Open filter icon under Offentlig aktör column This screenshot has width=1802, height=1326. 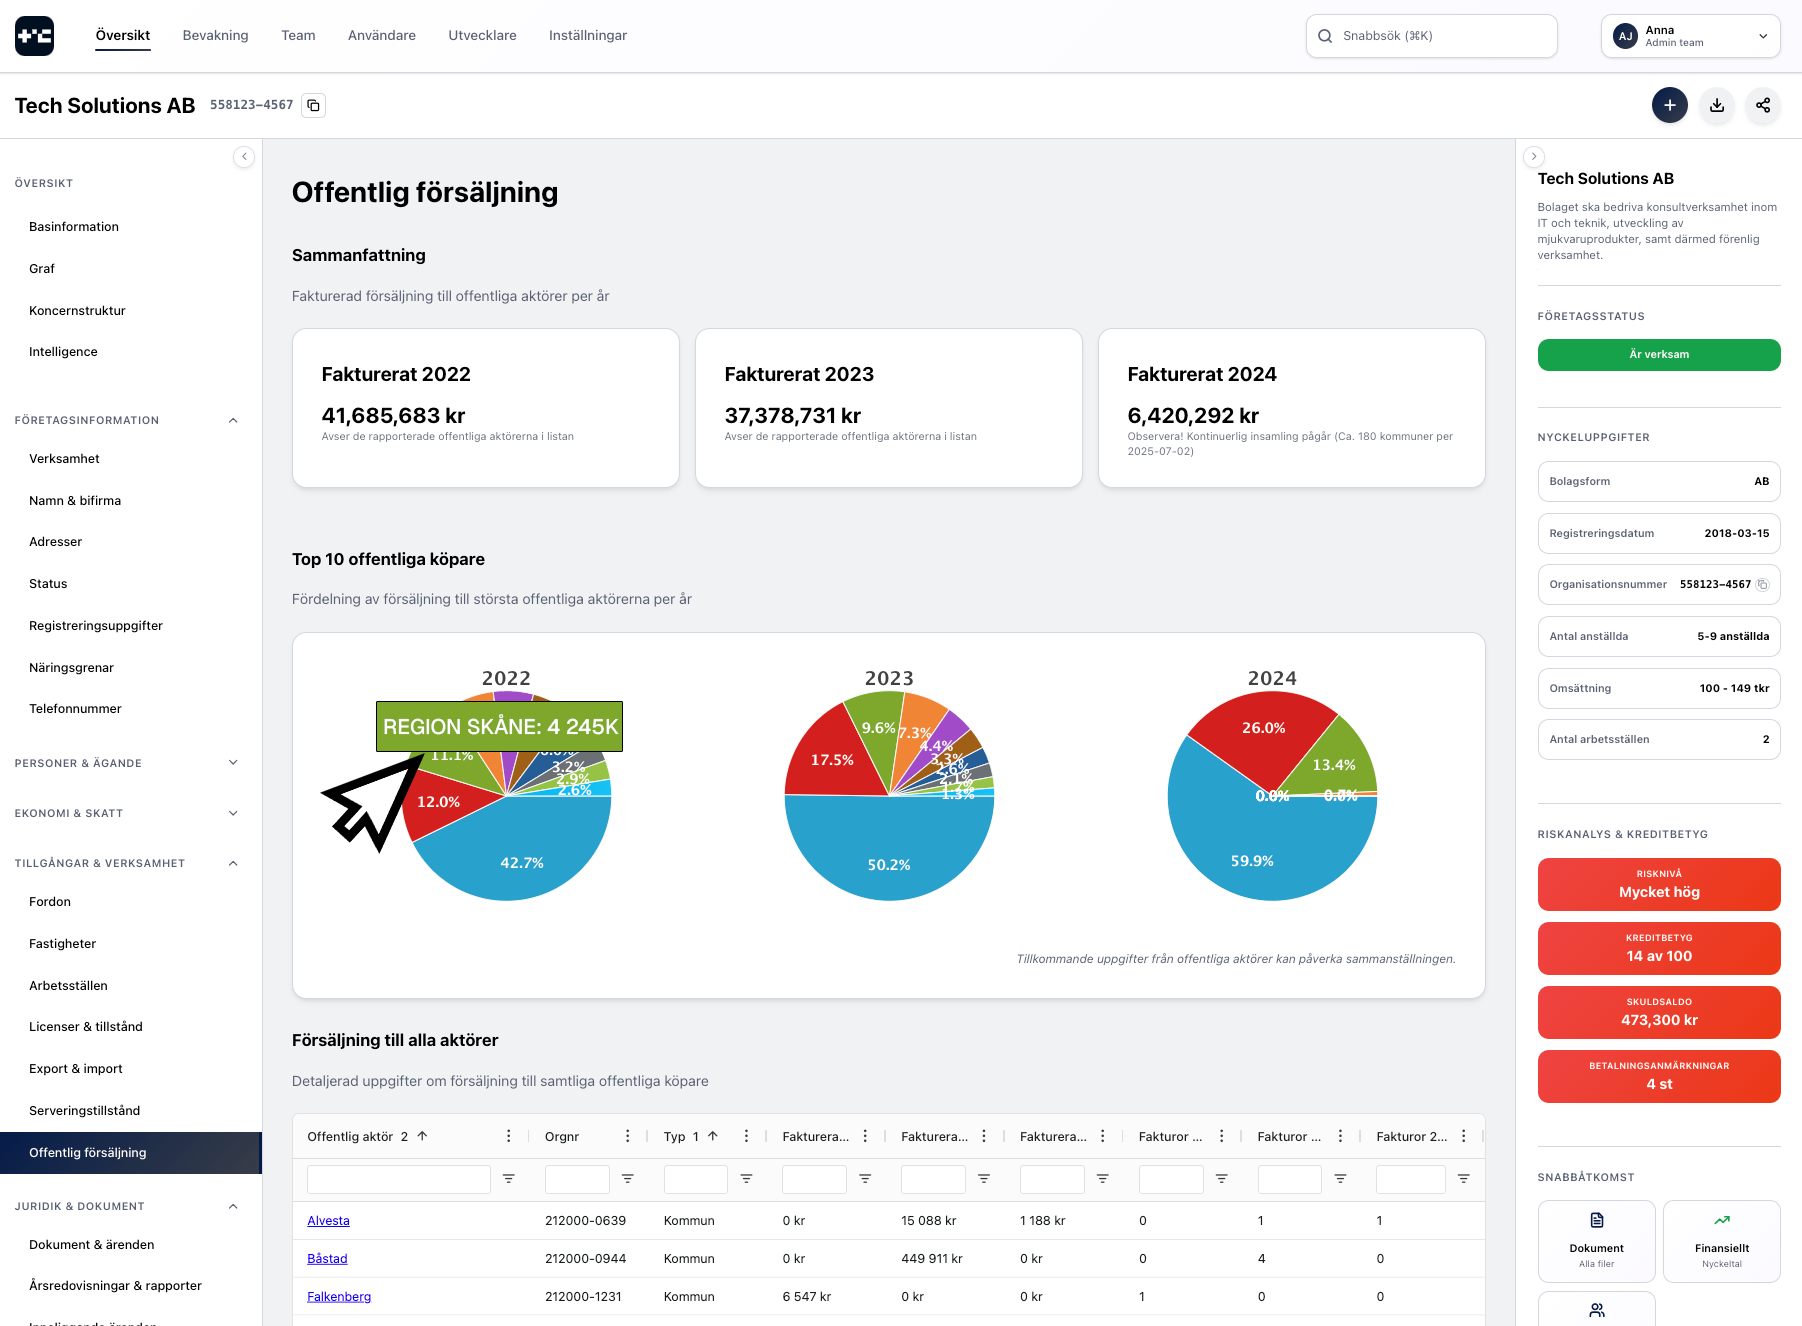(508, 1179)
